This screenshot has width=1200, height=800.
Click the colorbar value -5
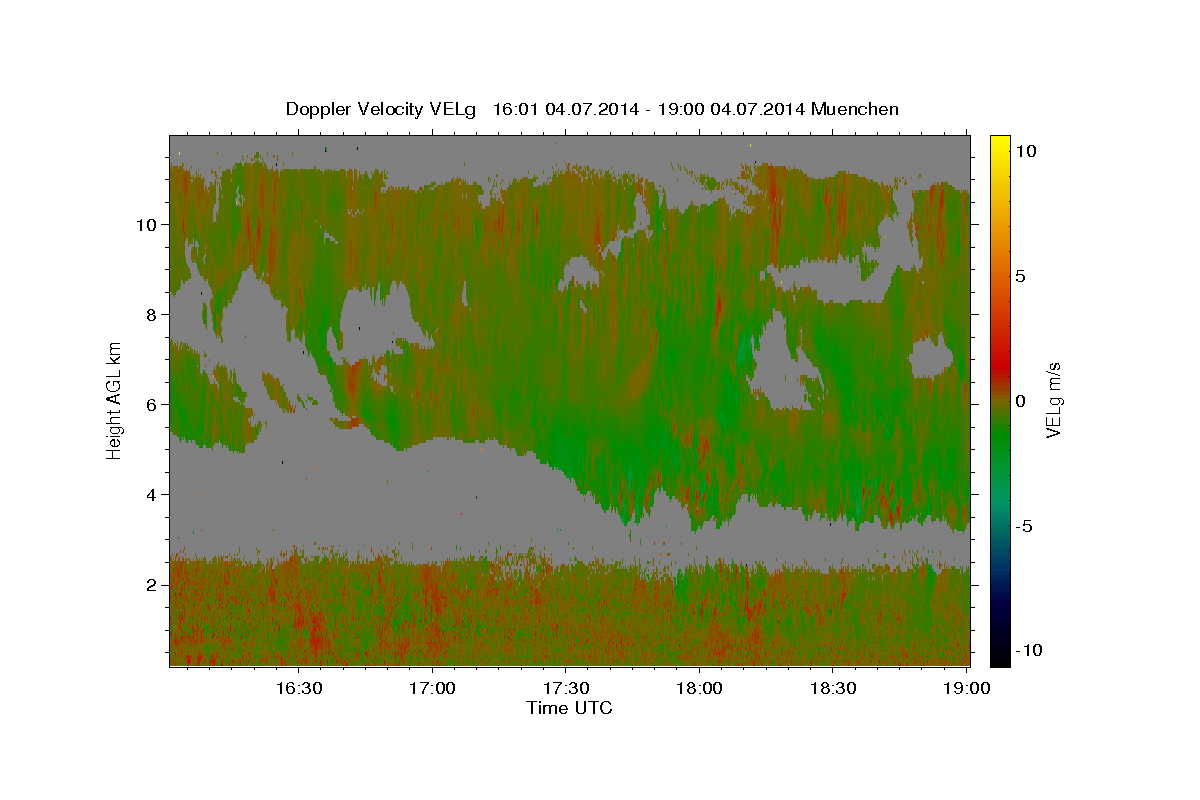pos(1024,526)
